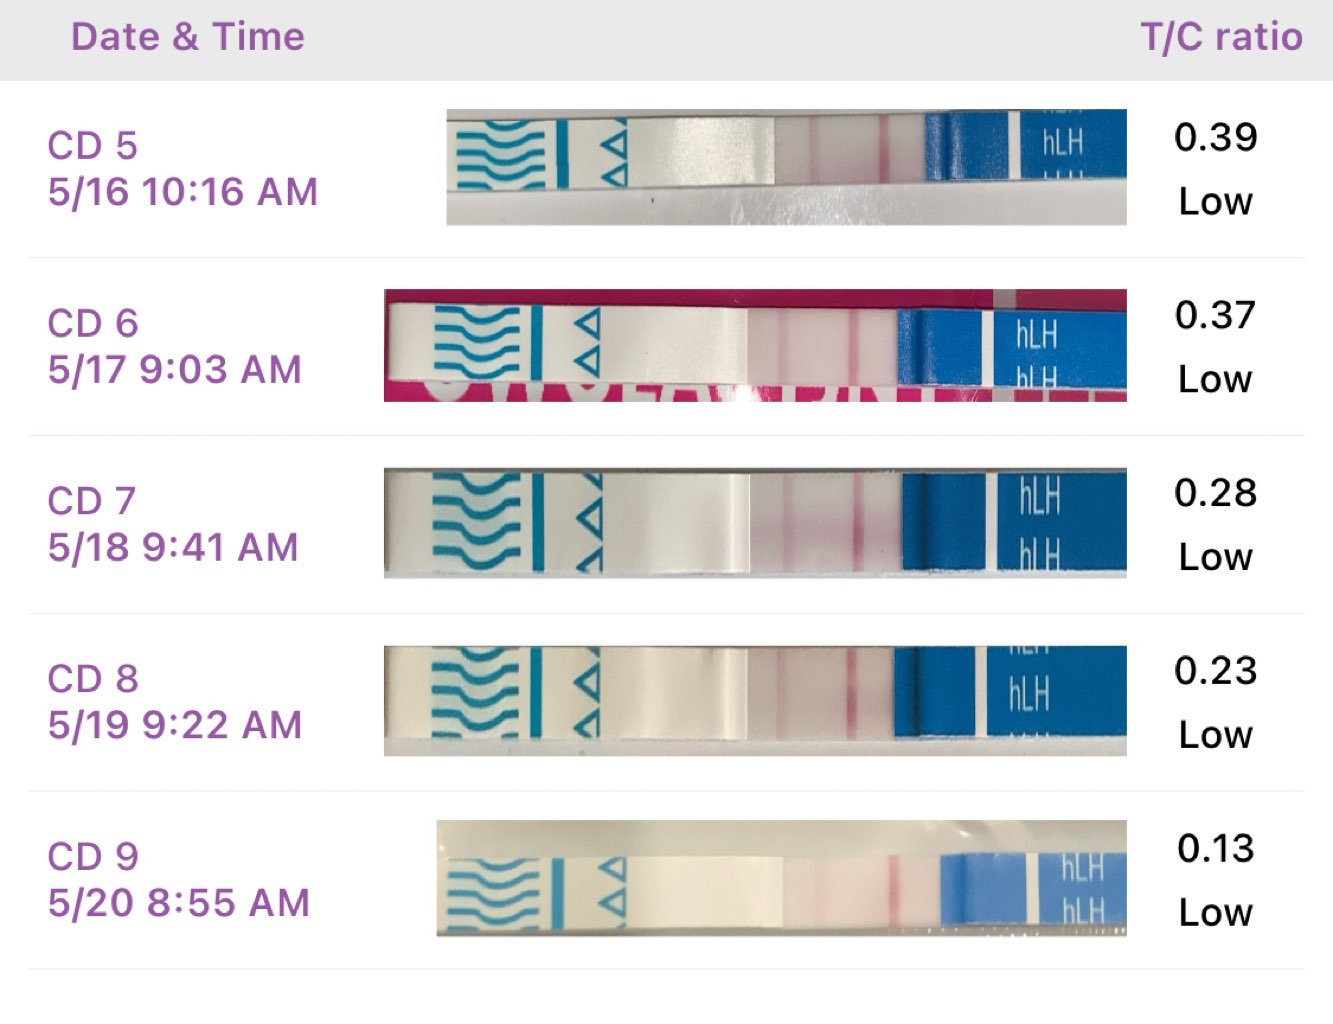Select the CD 6 5/17 9:03 AM entry

click(x=174, y=346)
